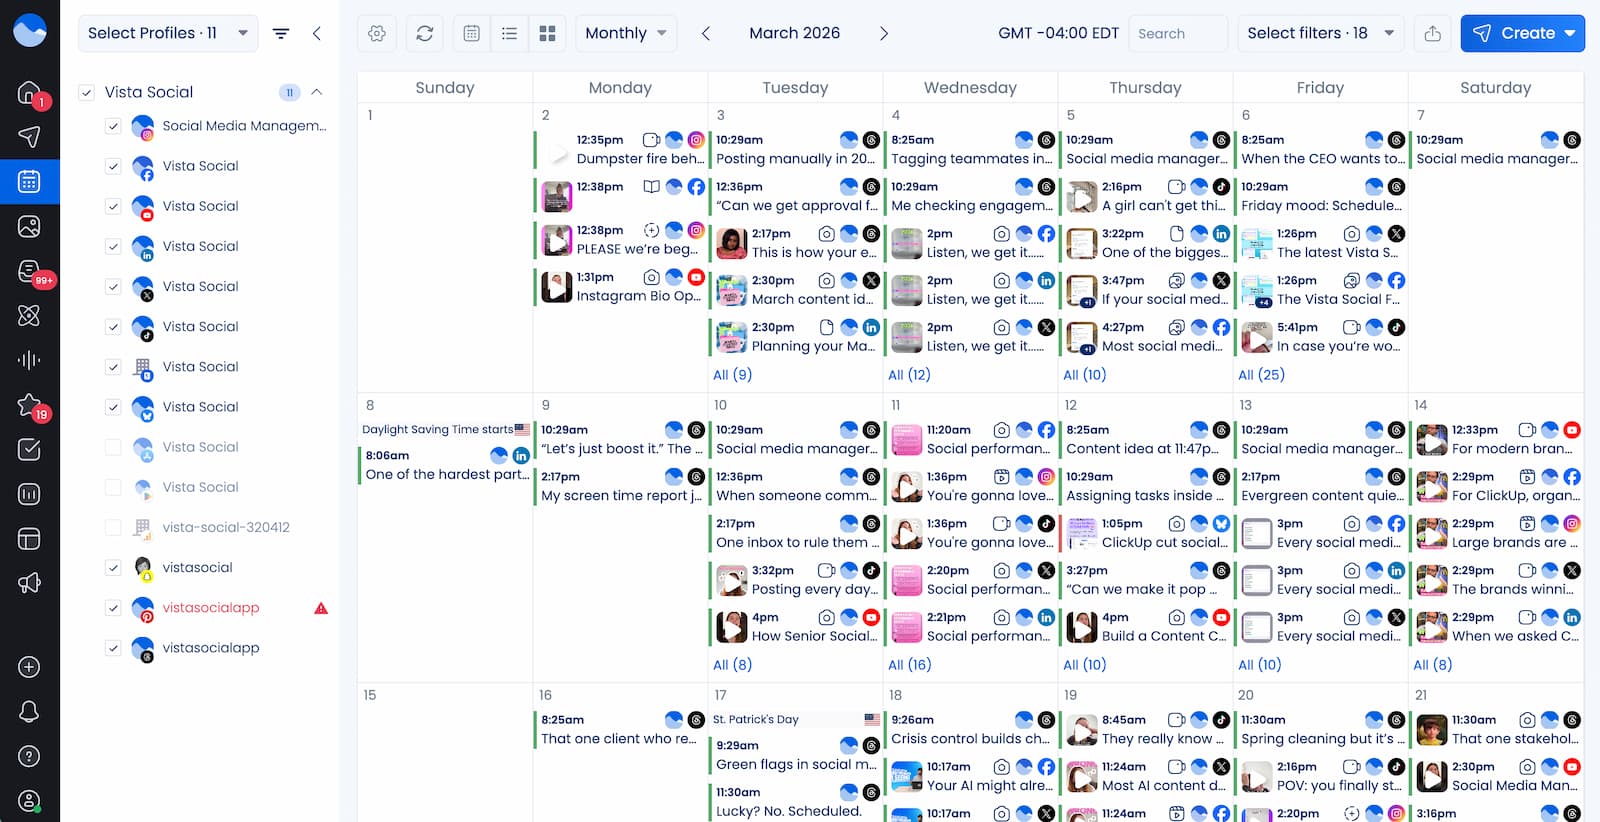Uncheck Social Media Managem... profile checkbox
This screenshot has width=1600, height=822.
click(x=113, y=126)
